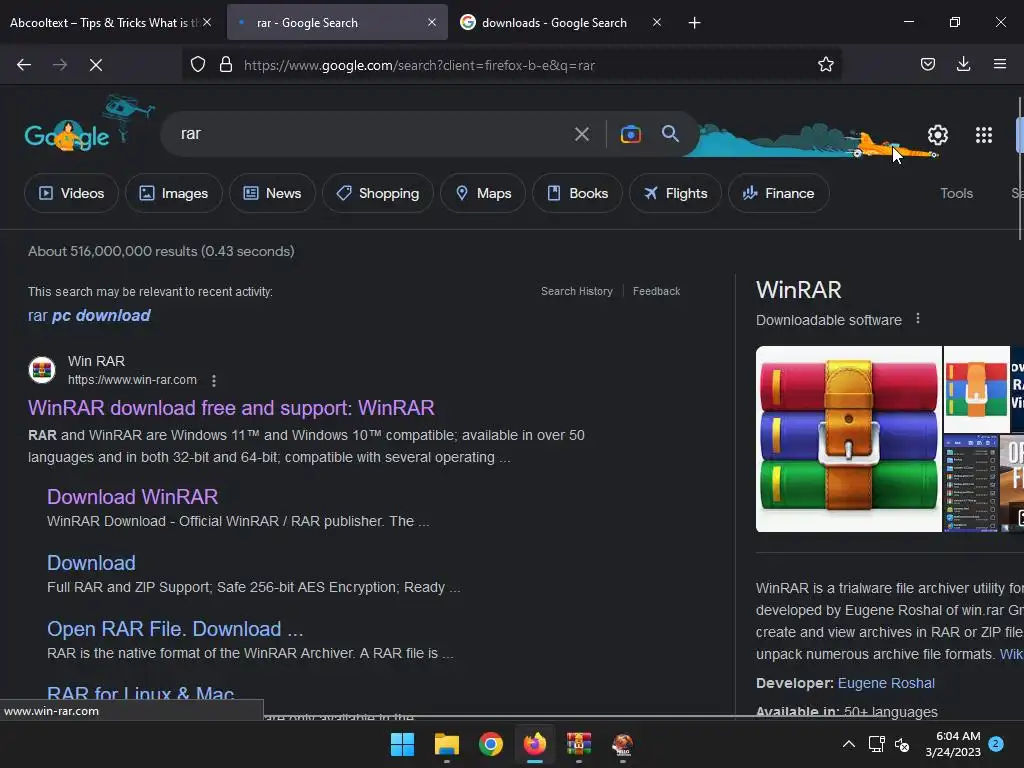Click the win-rar.com favicon
The height and width of the screenshot is (768, 1024).
pyautogui.click(x=42, y=370)
